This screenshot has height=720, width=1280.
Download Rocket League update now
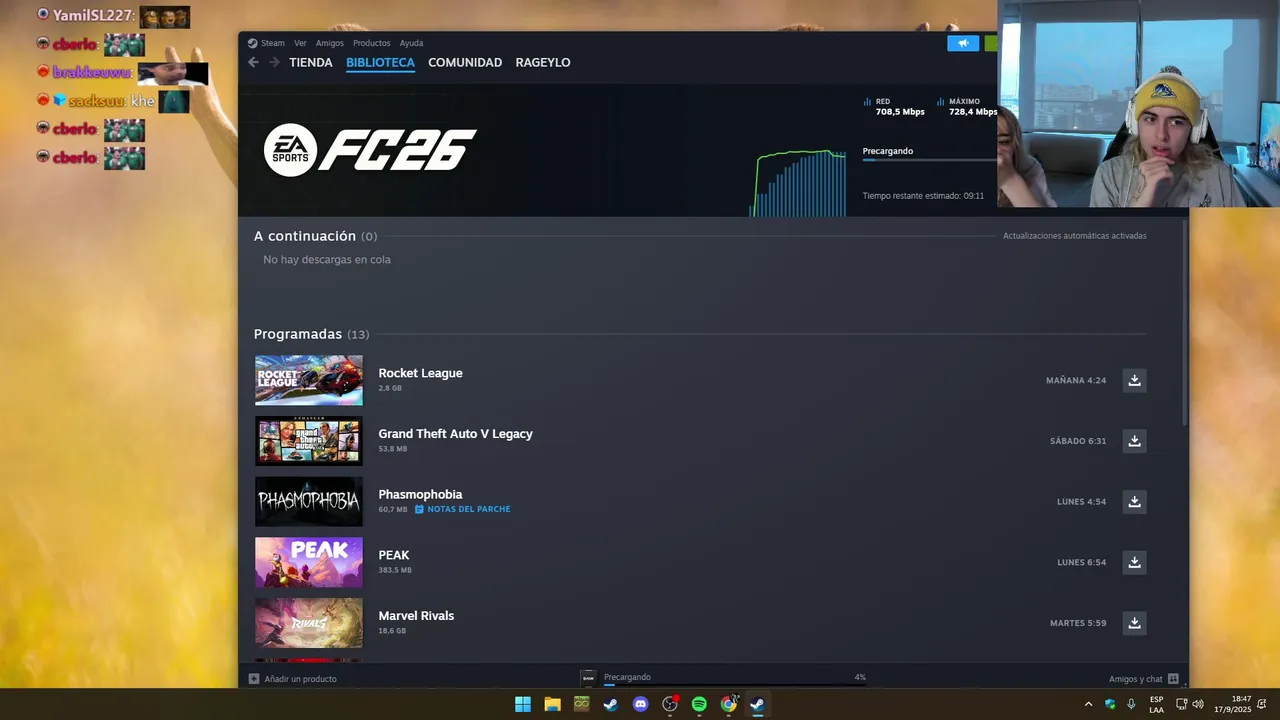[x=1134, y=380]
